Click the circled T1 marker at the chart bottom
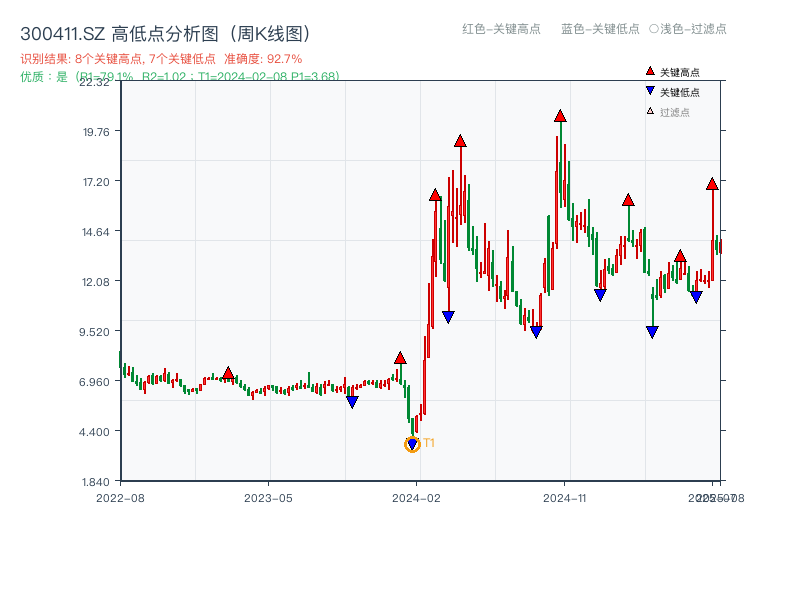Viewport: 800px width, 600px height. coord(412,443)
